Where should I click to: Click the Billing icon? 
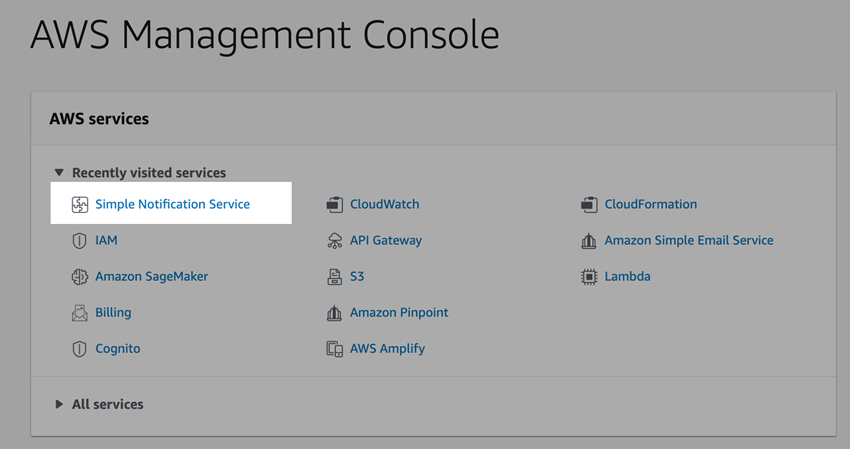point(80,313)
